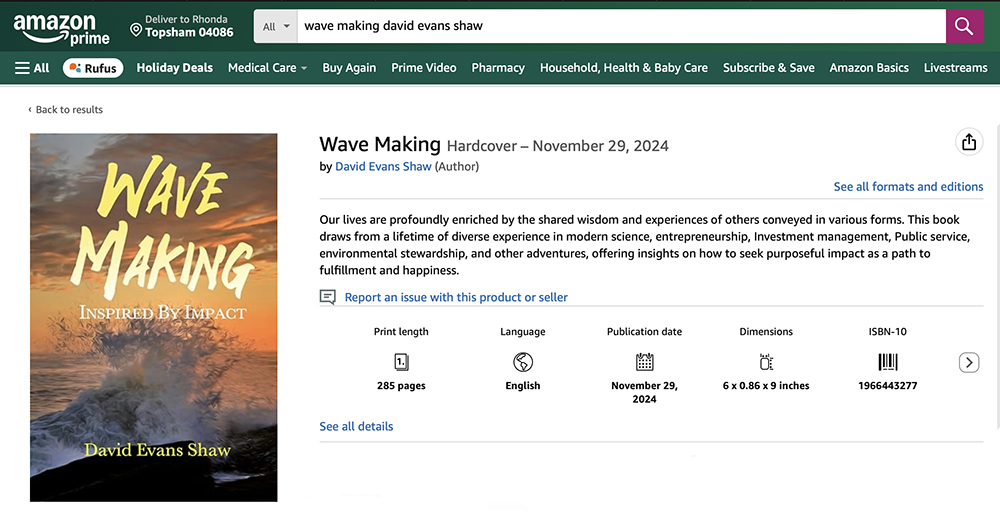The width and height of the screenshot is (1000, 517).
Task: Click inside the search text field
Action: (x=620, y=27)
